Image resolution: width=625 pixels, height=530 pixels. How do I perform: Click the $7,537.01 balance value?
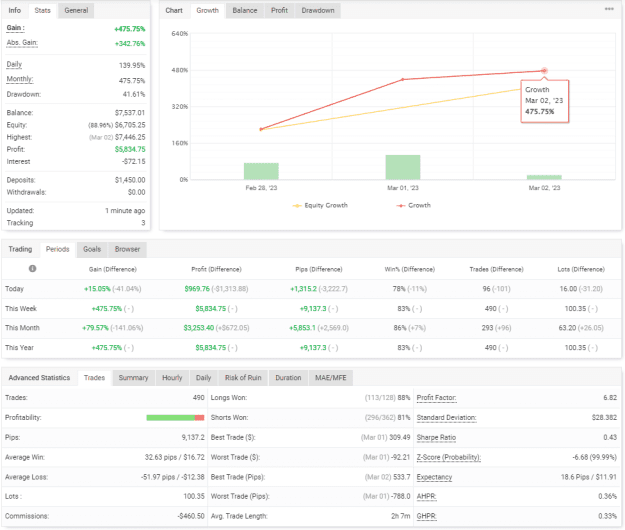[130, 113]
